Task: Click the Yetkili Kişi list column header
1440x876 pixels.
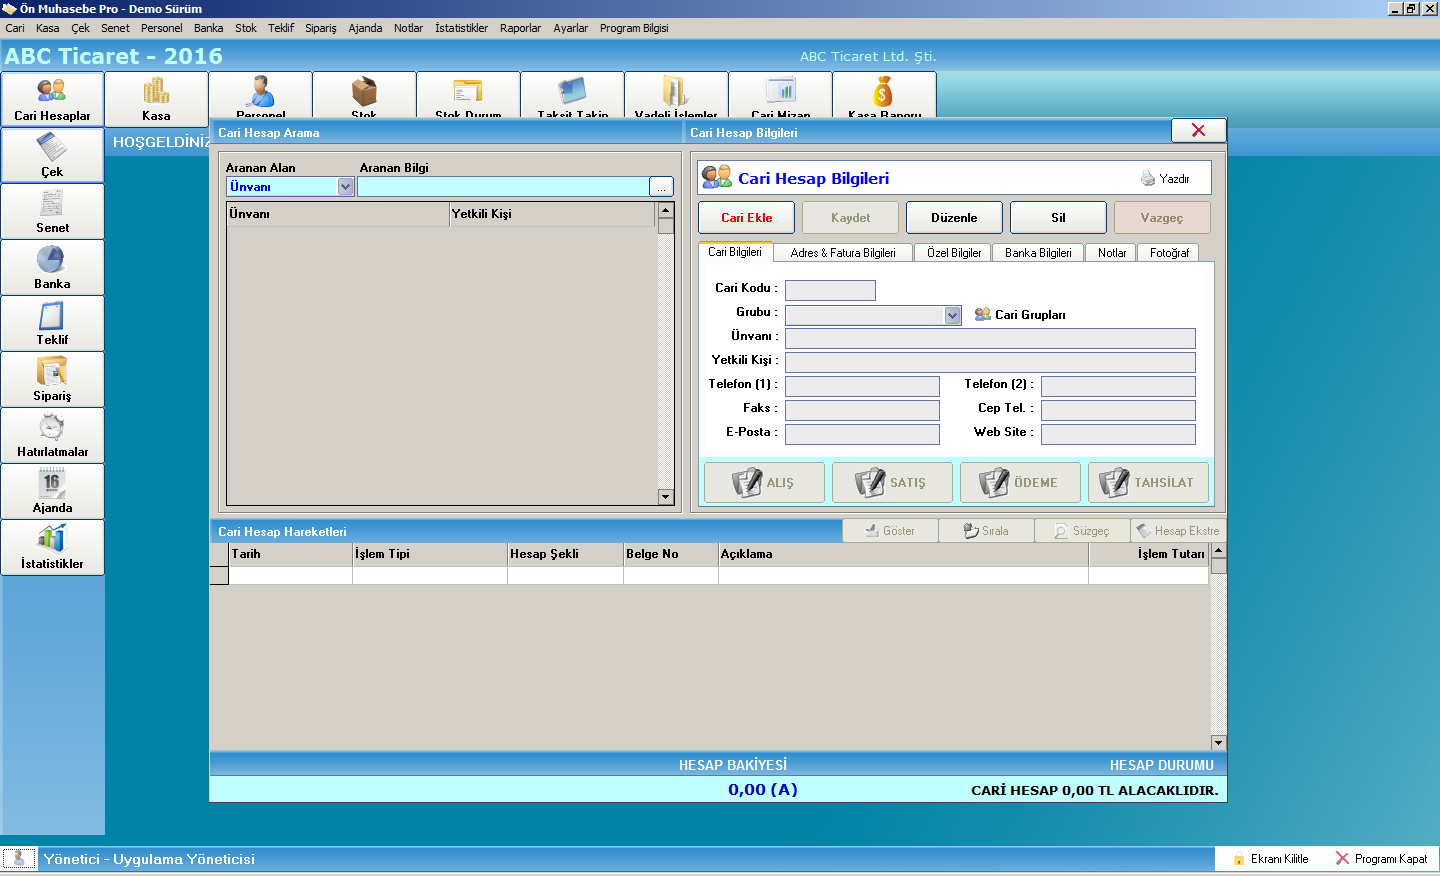Action: 552,214
